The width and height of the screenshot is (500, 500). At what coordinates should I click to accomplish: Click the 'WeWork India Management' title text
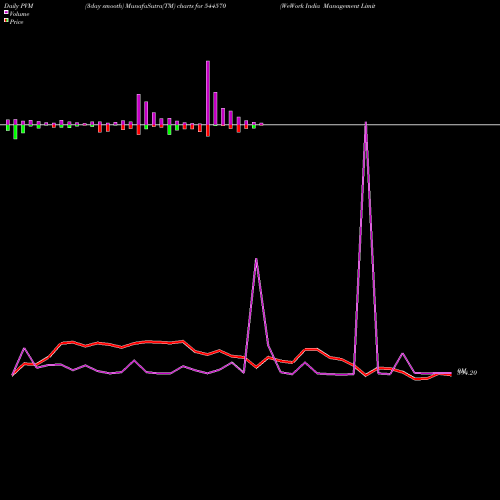pos(320,6)
